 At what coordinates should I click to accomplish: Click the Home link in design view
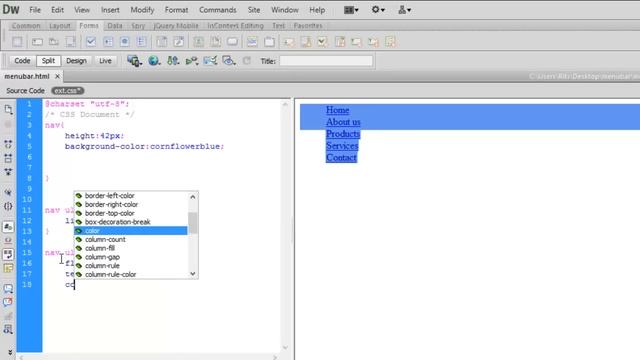[338, 110]
